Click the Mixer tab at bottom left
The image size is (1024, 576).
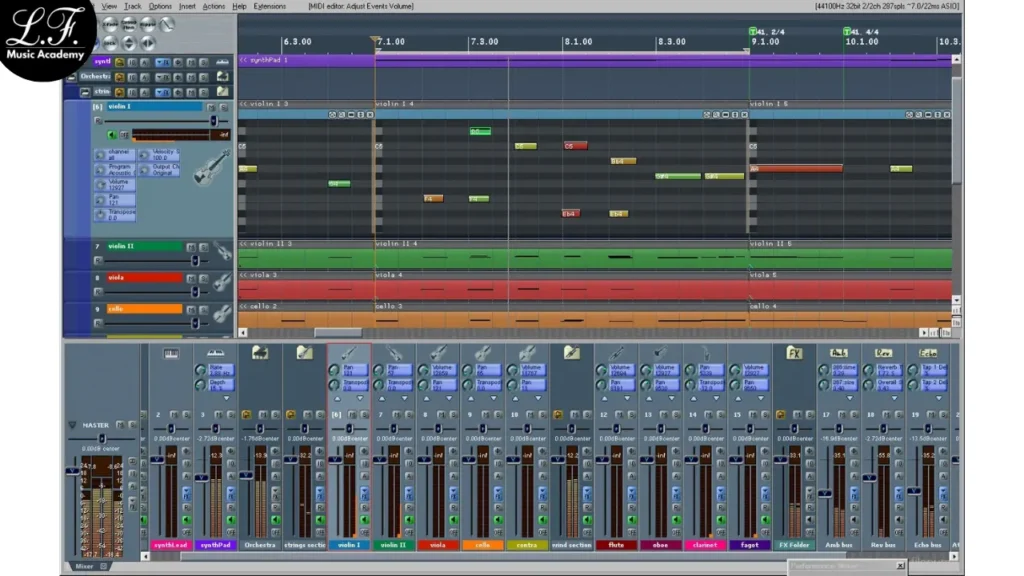(86, 566)
